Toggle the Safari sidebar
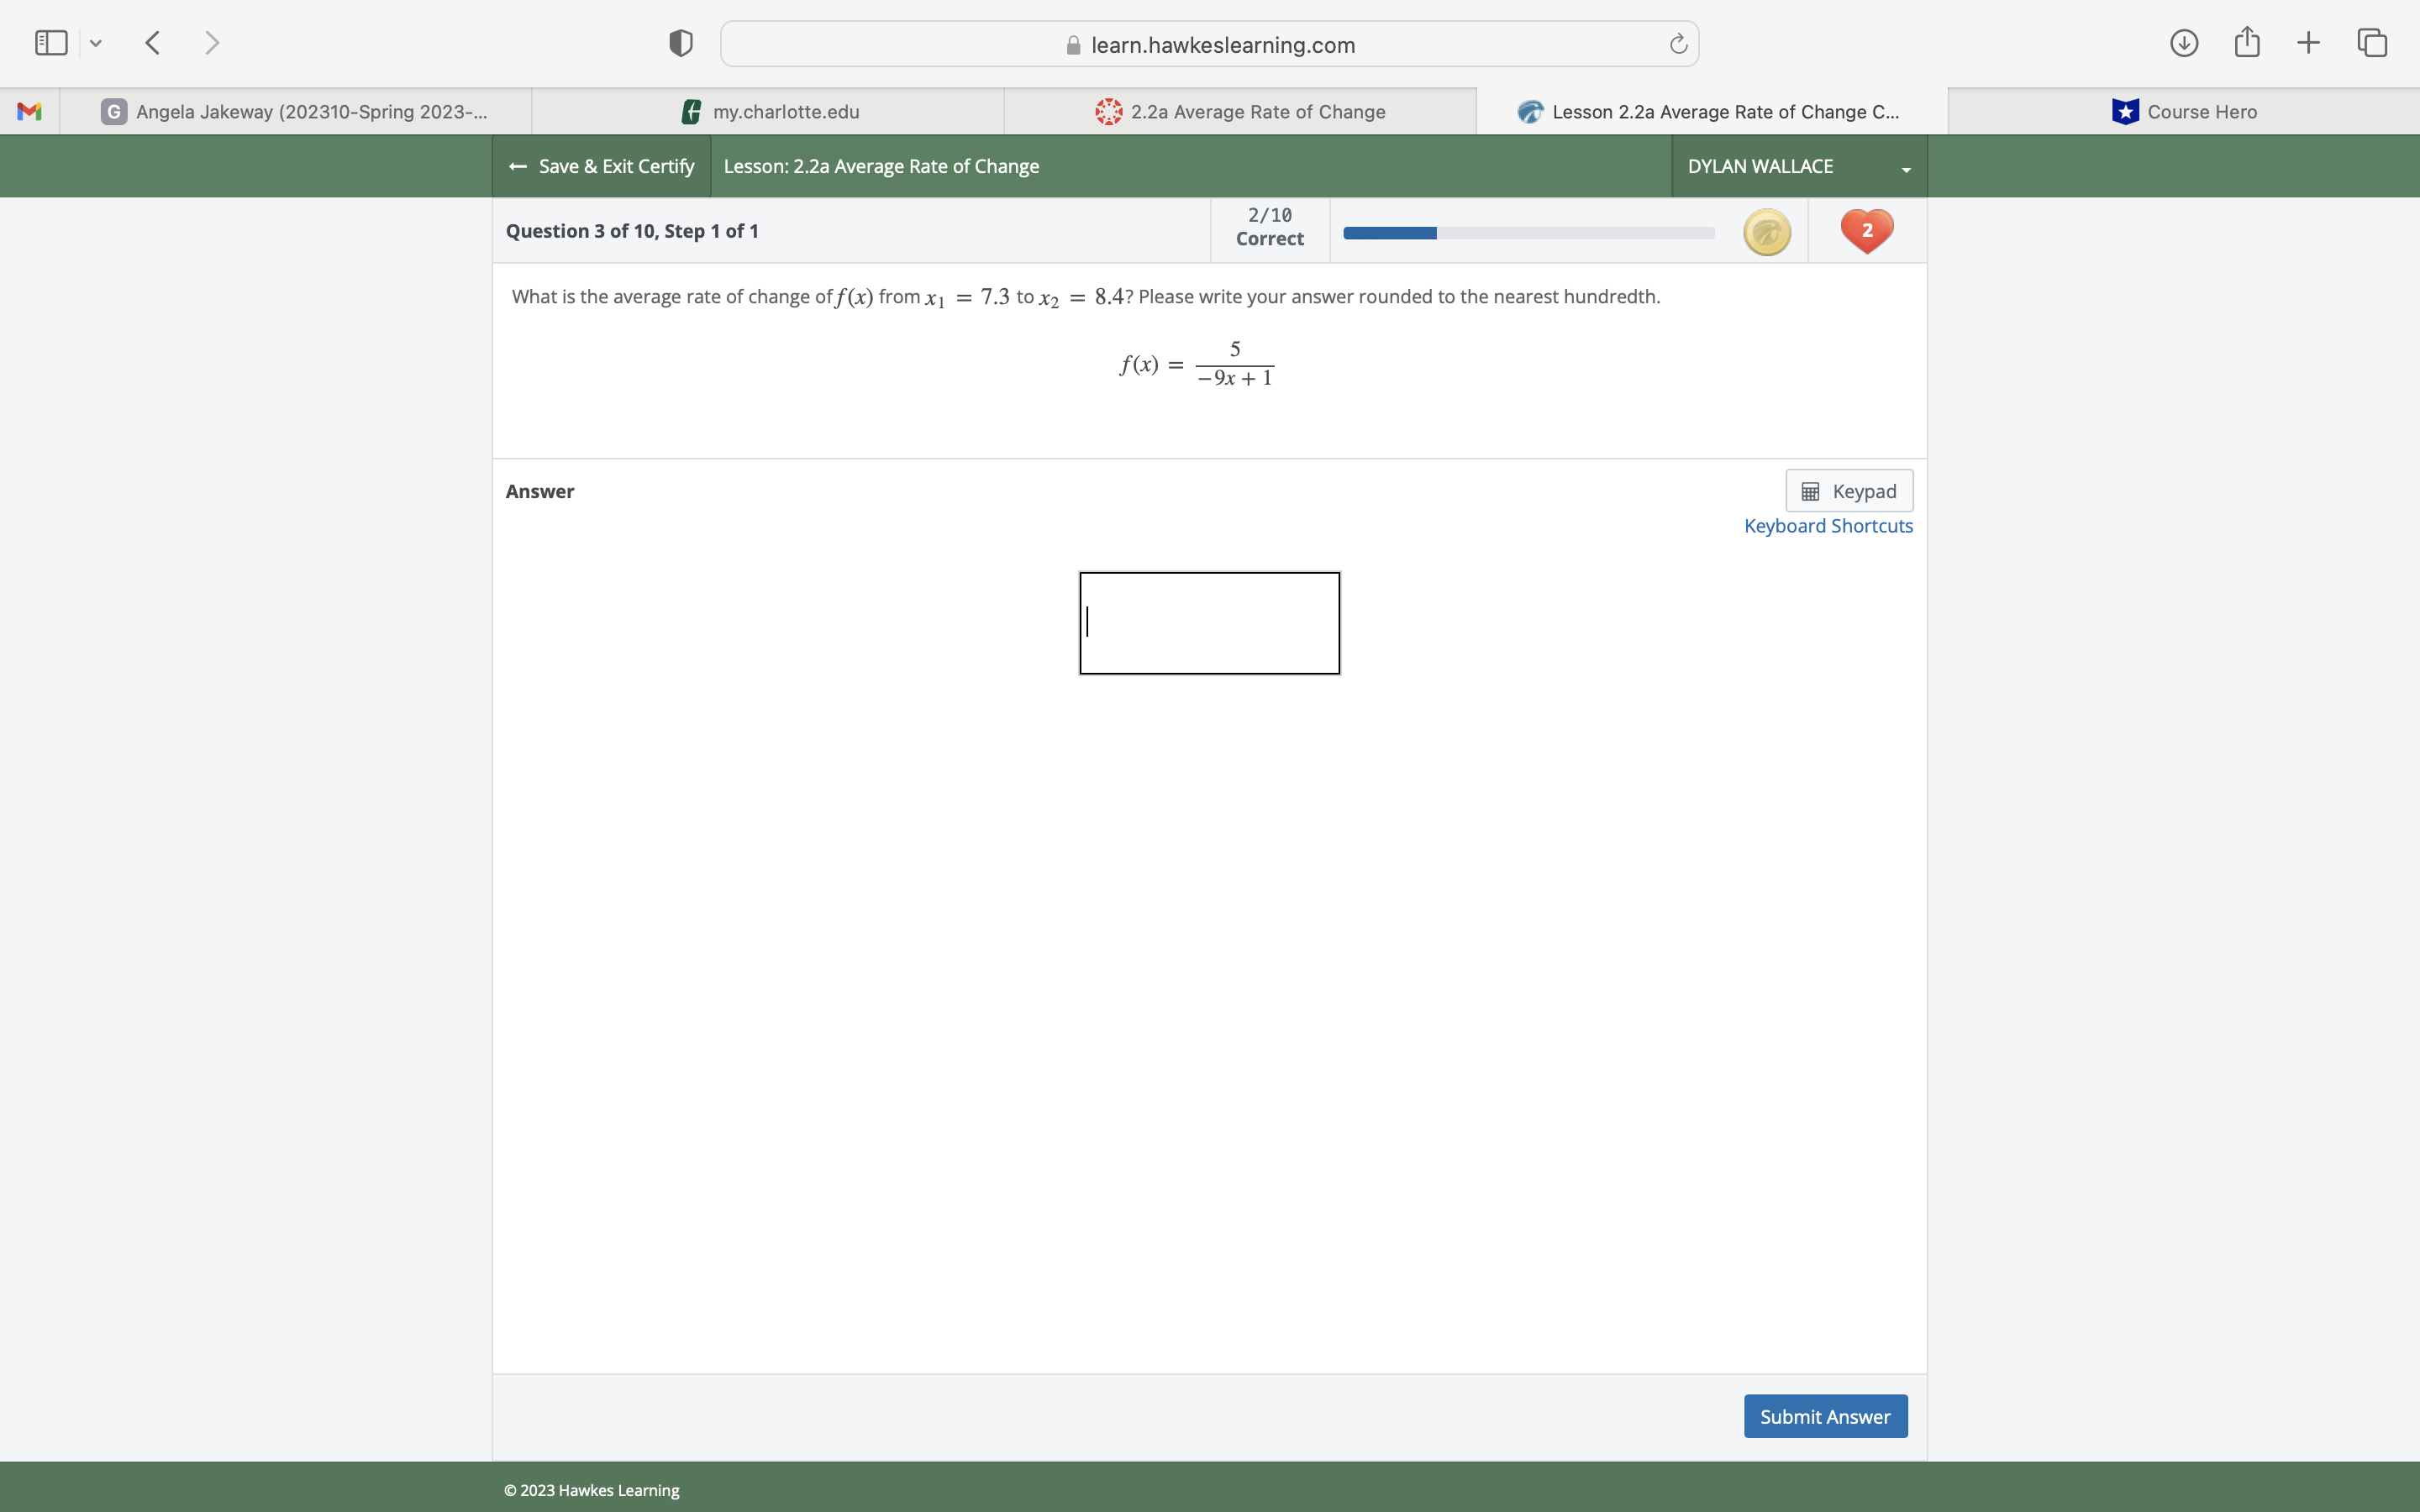The image size is (2420, 1512). point(50,42)
